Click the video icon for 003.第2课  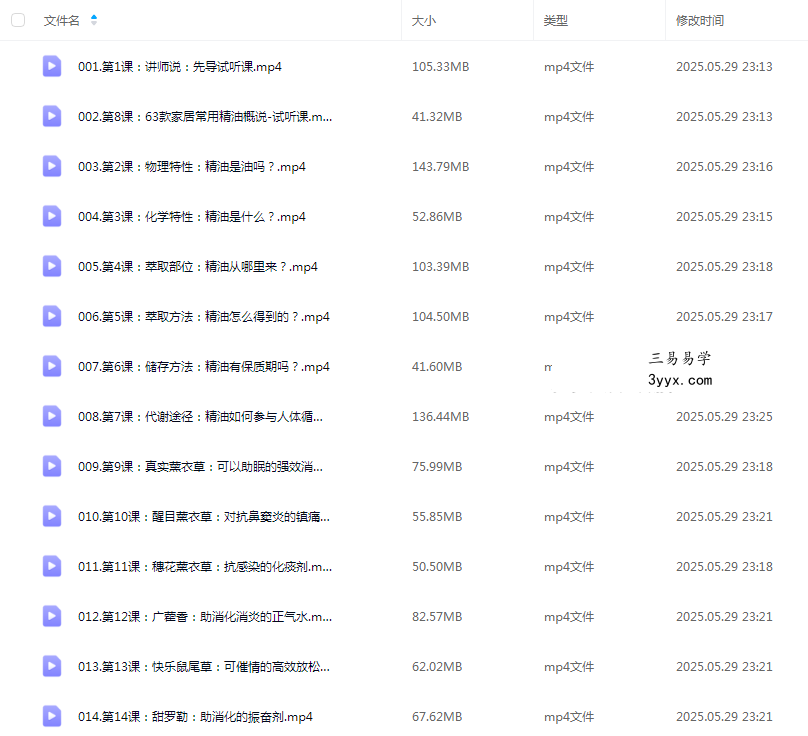52,166
